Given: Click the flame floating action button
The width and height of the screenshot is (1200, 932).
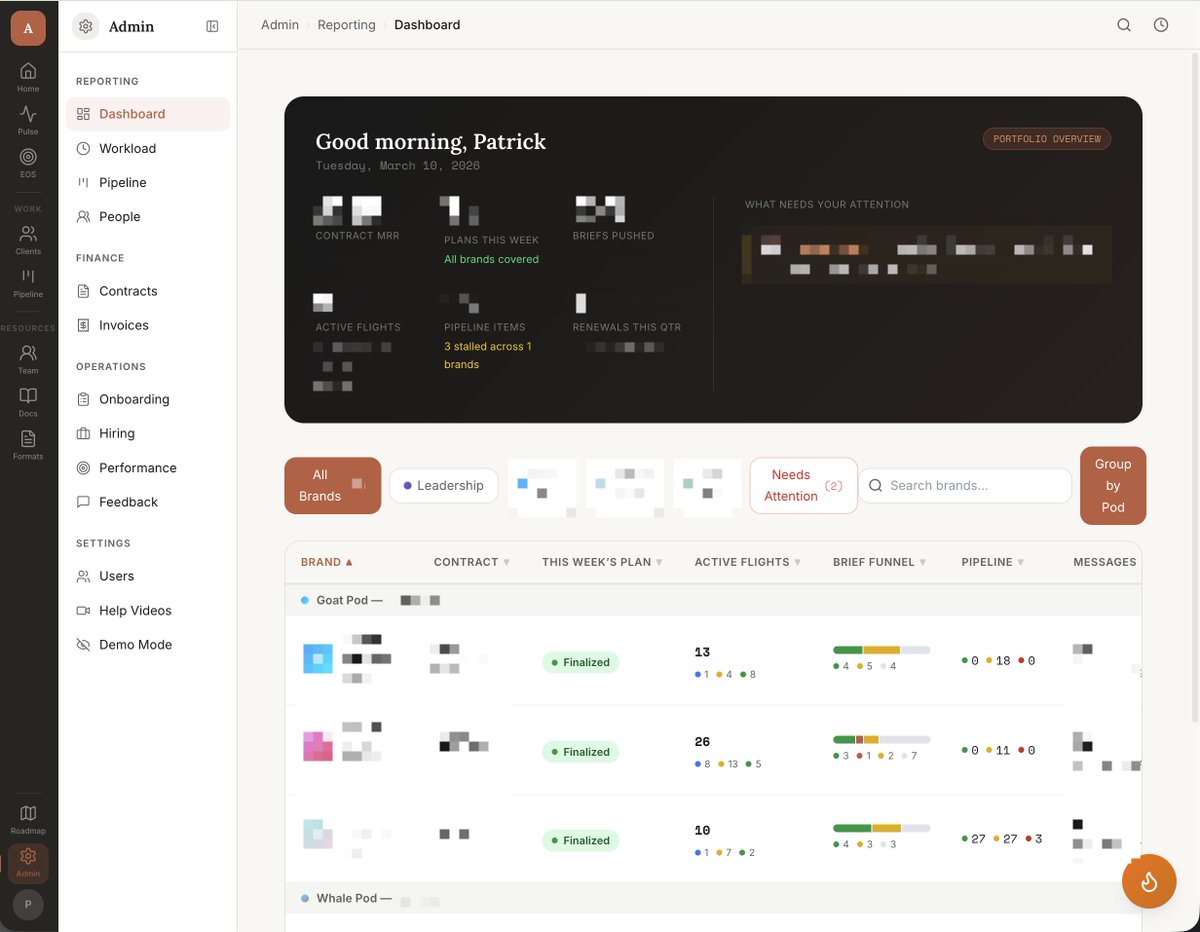Looking at the screenshot, I should pos(1149,881).
